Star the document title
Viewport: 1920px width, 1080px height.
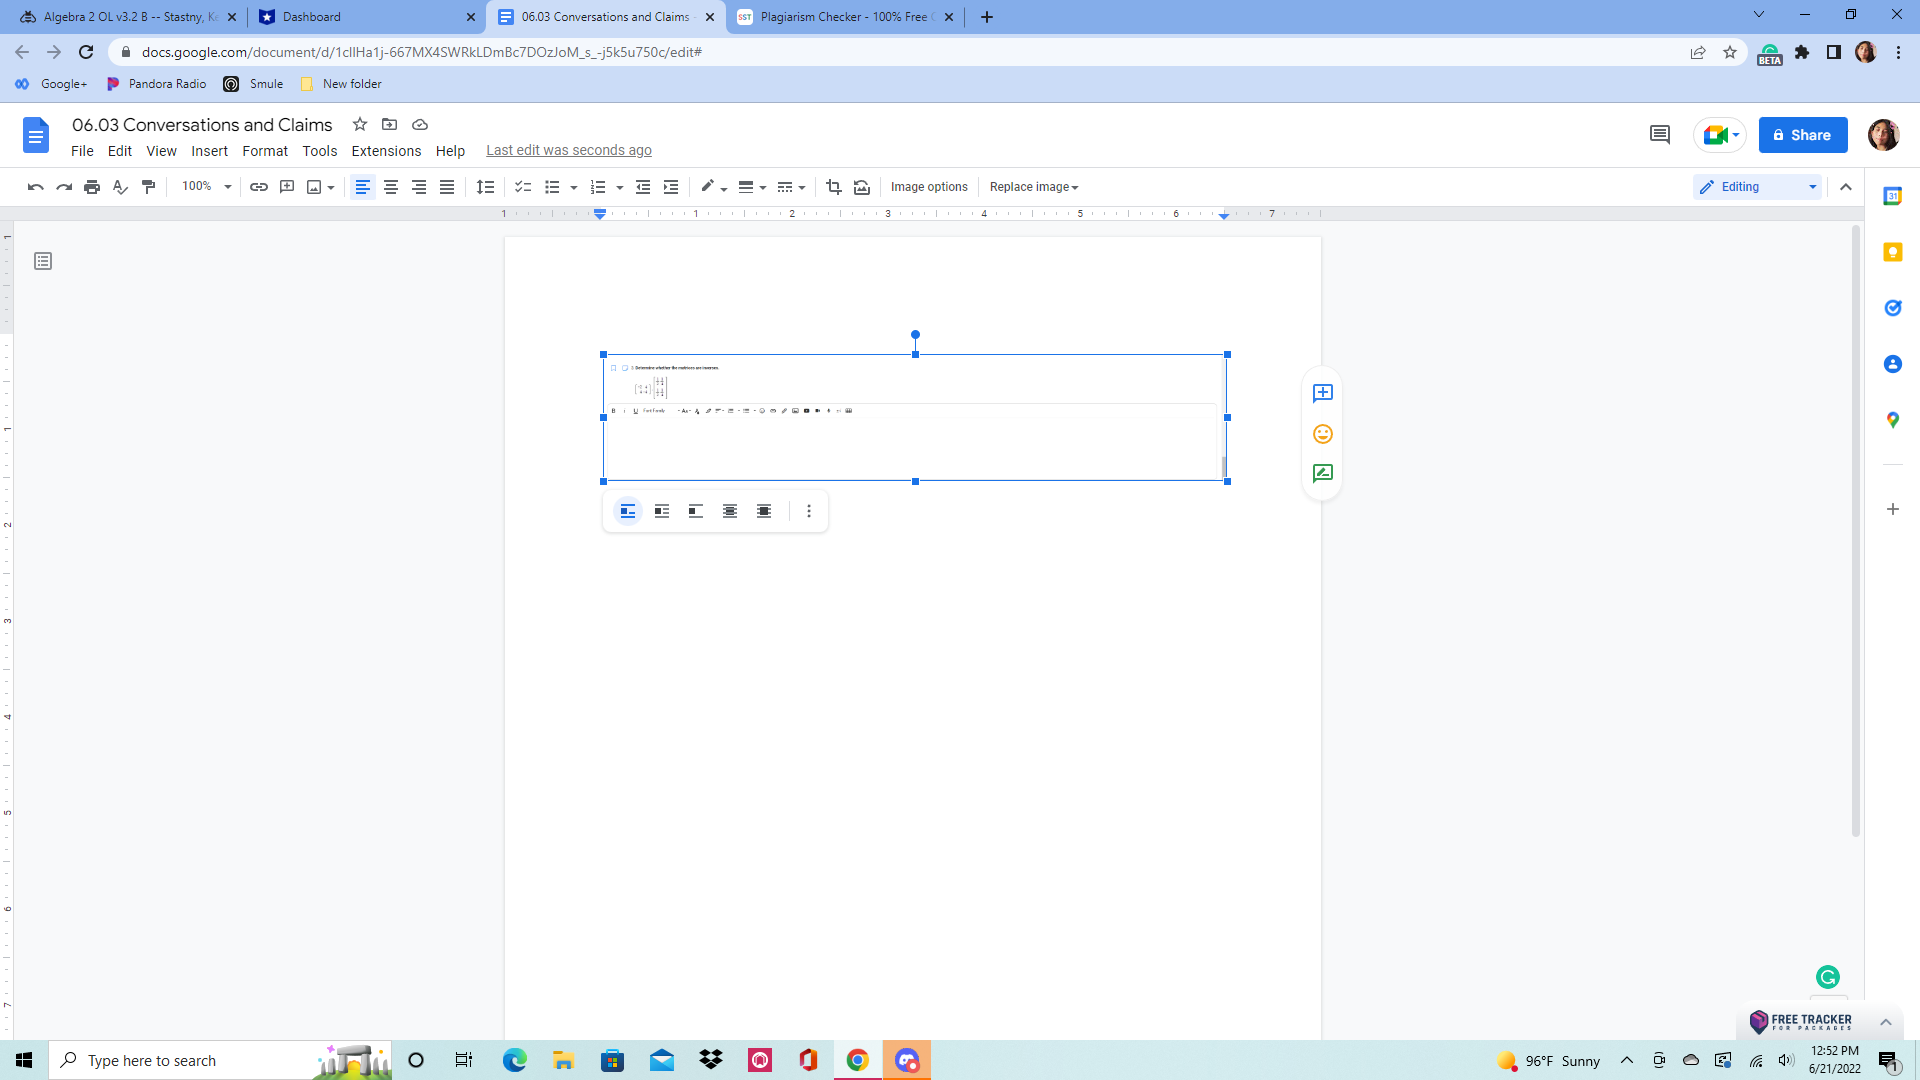click(x=360, y=124)
